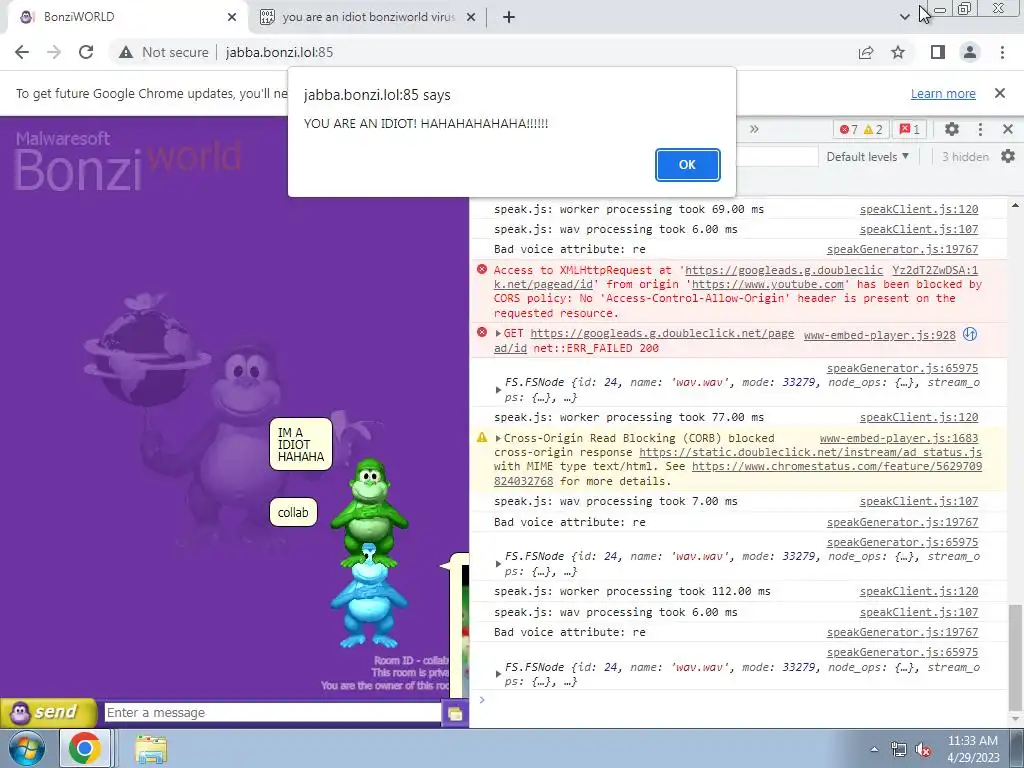Open the Chrome profile avatar menu
The image size is (1024, 768).
(x=970, y=52)
